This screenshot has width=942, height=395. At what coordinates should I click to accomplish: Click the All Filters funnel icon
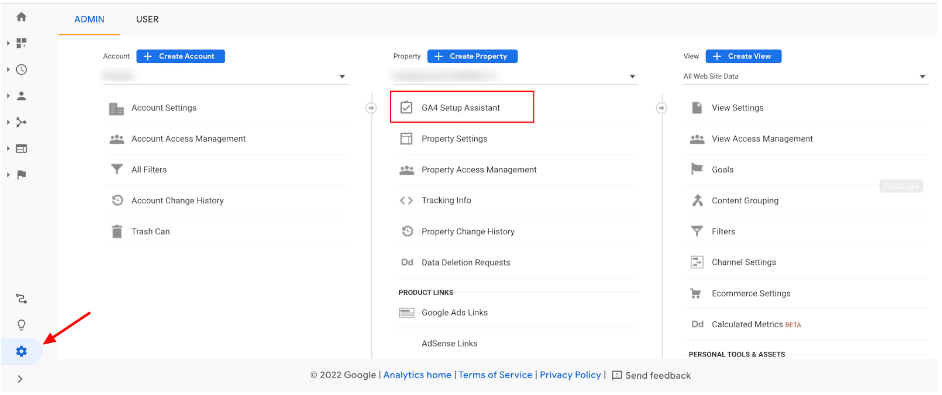click(117, 170)
